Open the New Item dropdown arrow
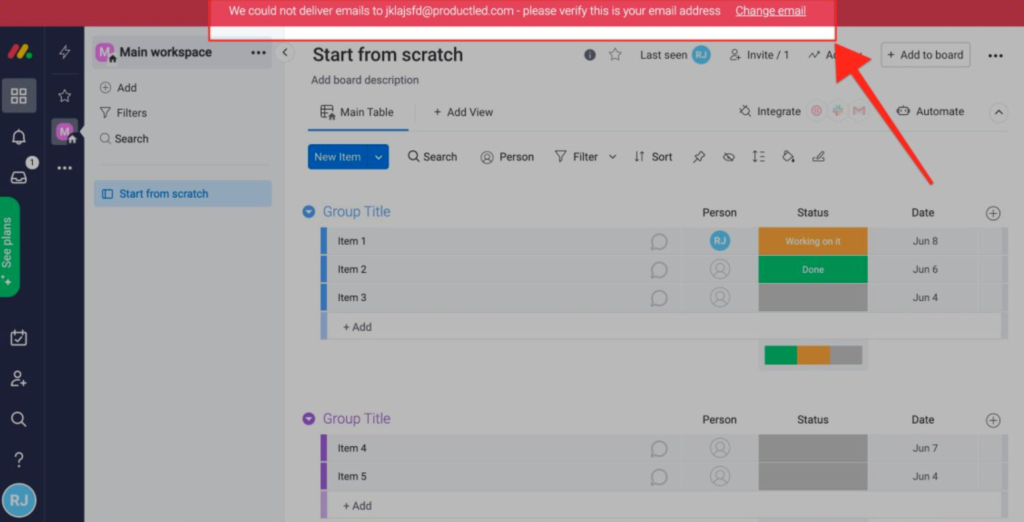Screen dimensions: 1024x522 click(379, 157)
